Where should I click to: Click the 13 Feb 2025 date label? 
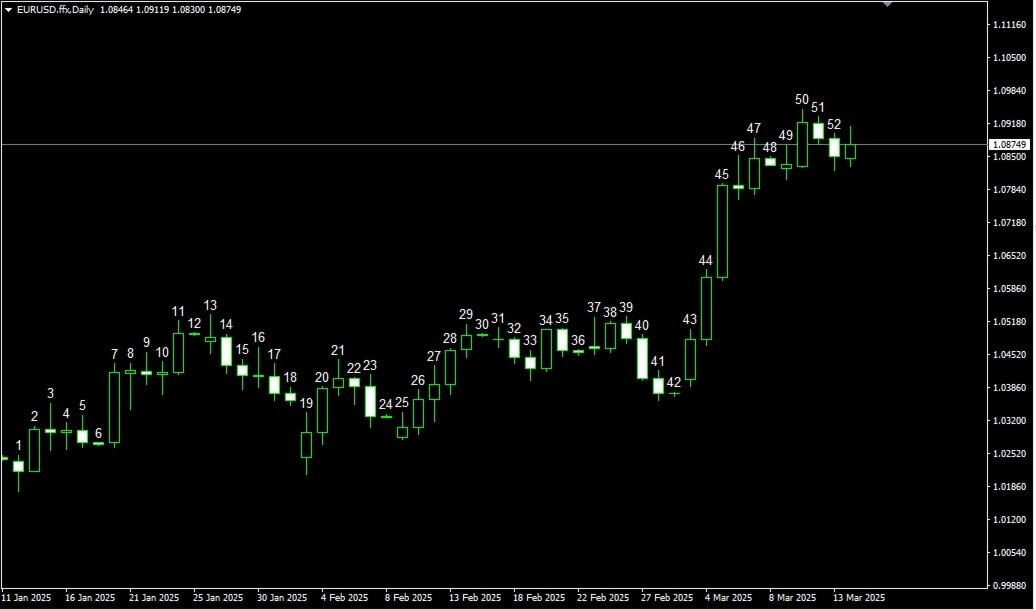pyautogui.click(x=474, y=598)
